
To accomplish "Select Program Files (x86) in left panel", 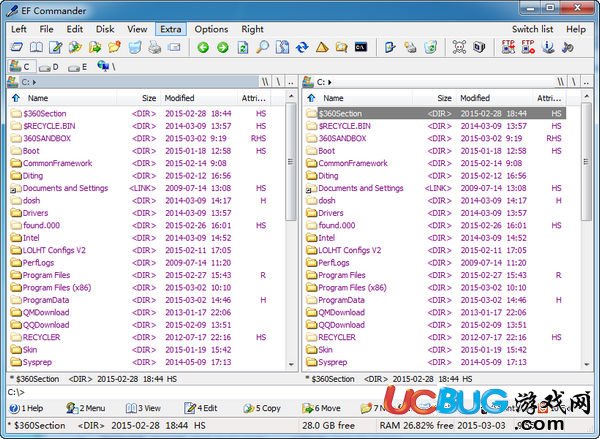I will click(x=57, y=288).
